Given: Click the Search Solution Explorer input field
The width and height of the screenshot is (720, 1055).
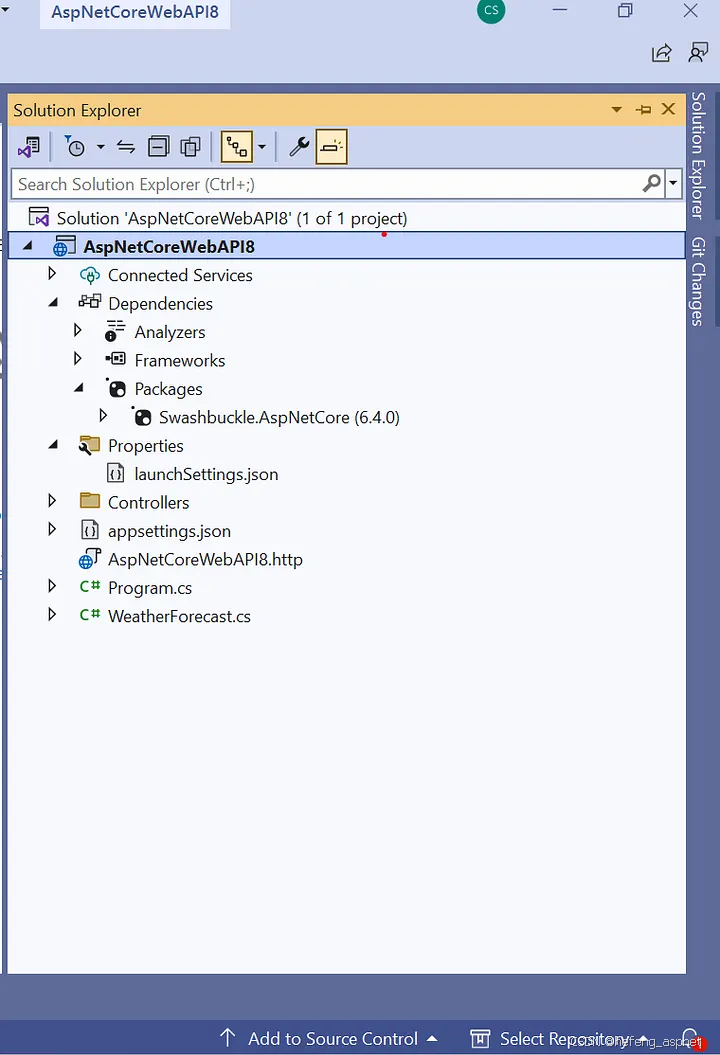Looking at the screenshot, I should click(326, 184).
